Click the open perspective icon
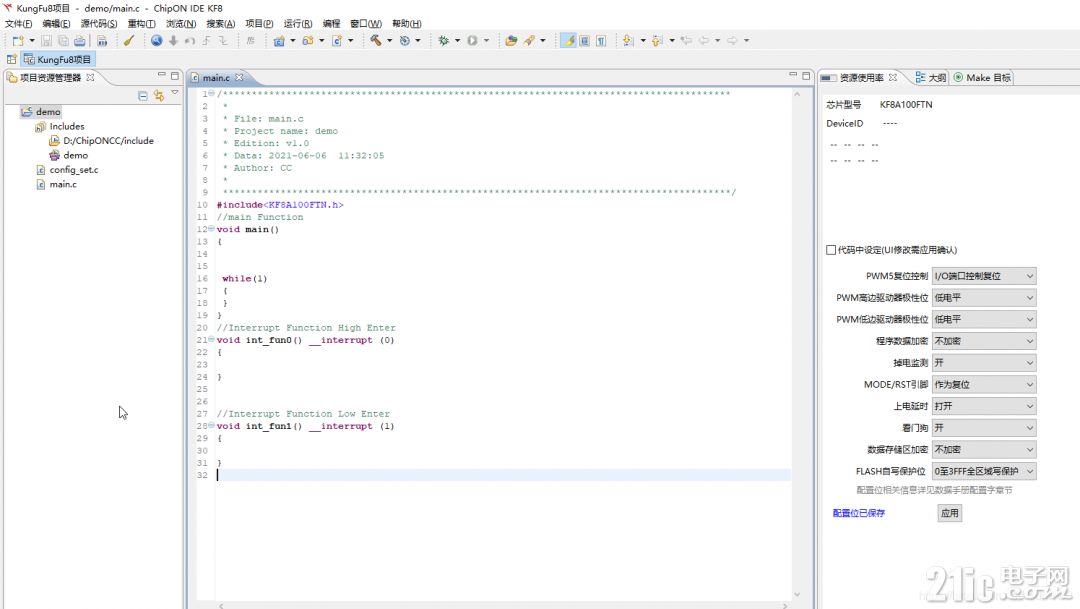Viewport: 1080px width, 609px height. (x=12, y=59)
